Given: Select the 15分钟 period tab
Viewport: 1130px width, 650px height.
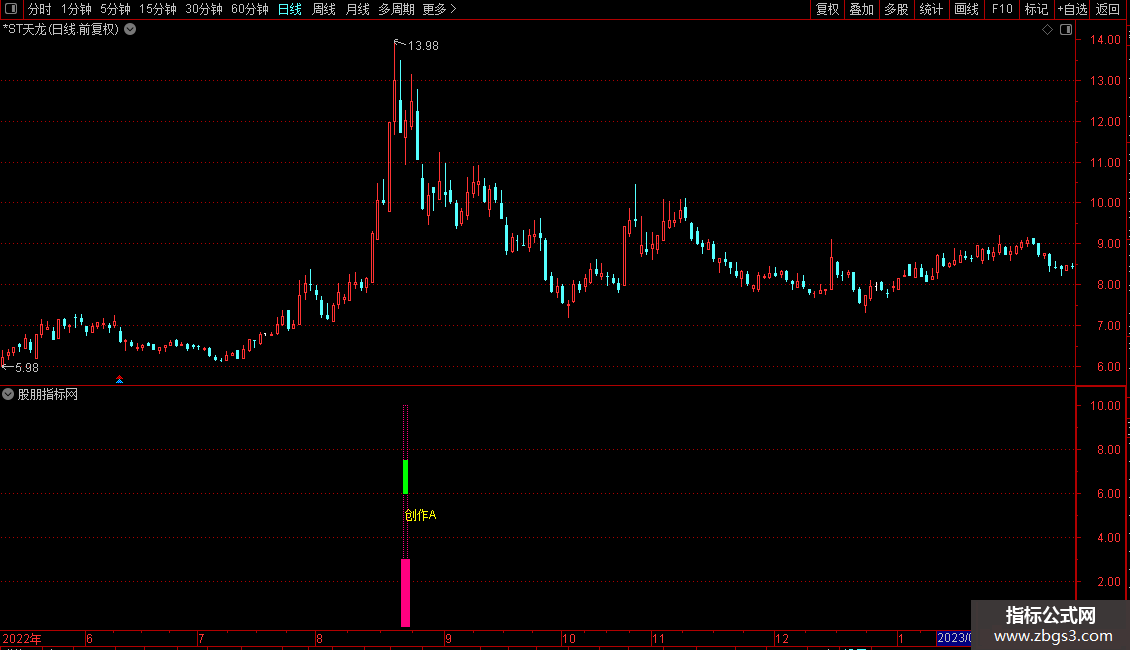Looking at the screenshot, I should point(158,9).
